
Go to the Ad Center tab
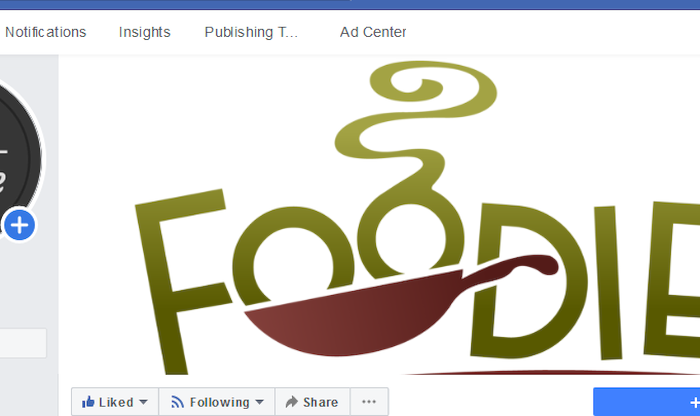coord(373,32)
